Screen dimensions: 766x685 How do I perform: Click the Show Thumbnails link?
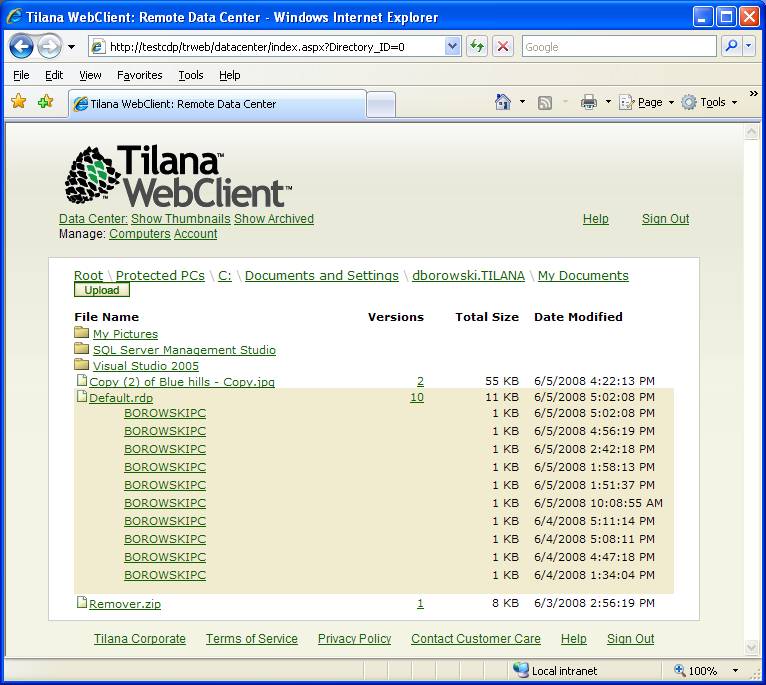pos(181,219)
